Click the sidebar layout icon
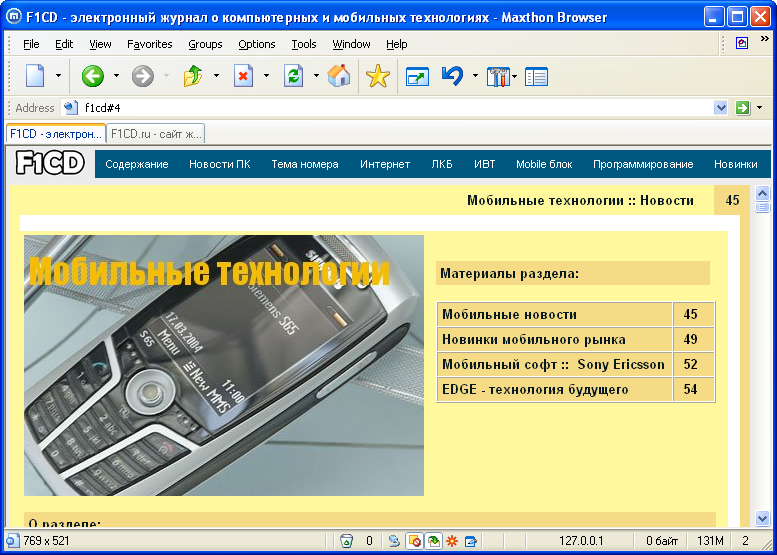The height and width of the screenshot is (555, 777). coord(536,77)
